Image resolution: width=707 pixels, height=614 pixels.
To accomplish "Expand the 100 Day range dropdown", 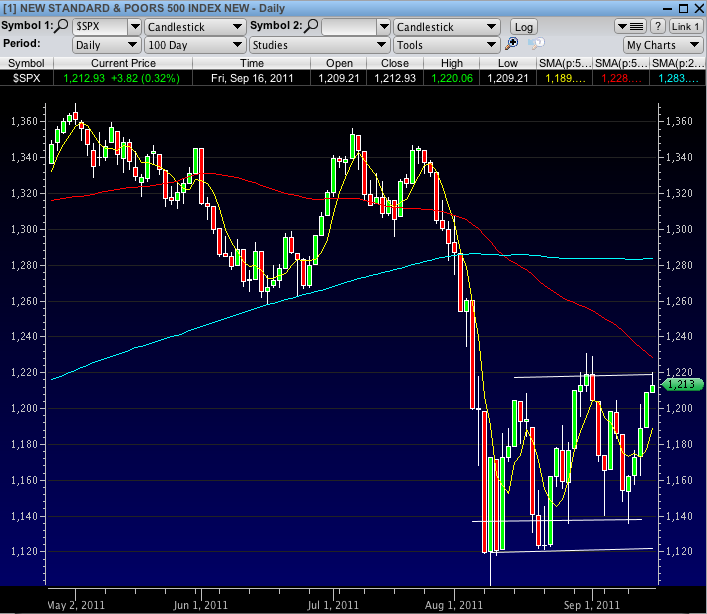I will (194, 45).
